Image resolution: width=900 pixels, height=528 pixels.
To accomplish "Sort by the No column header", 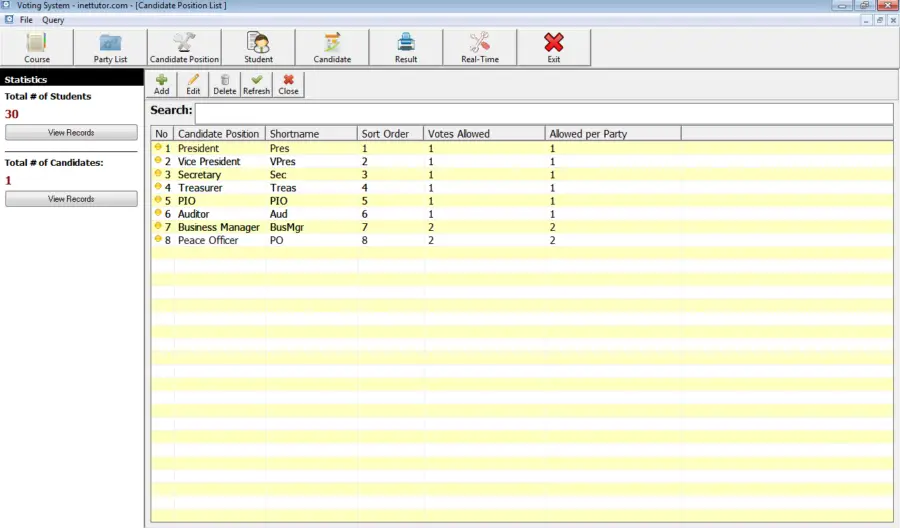I will [x=162, y=134].
